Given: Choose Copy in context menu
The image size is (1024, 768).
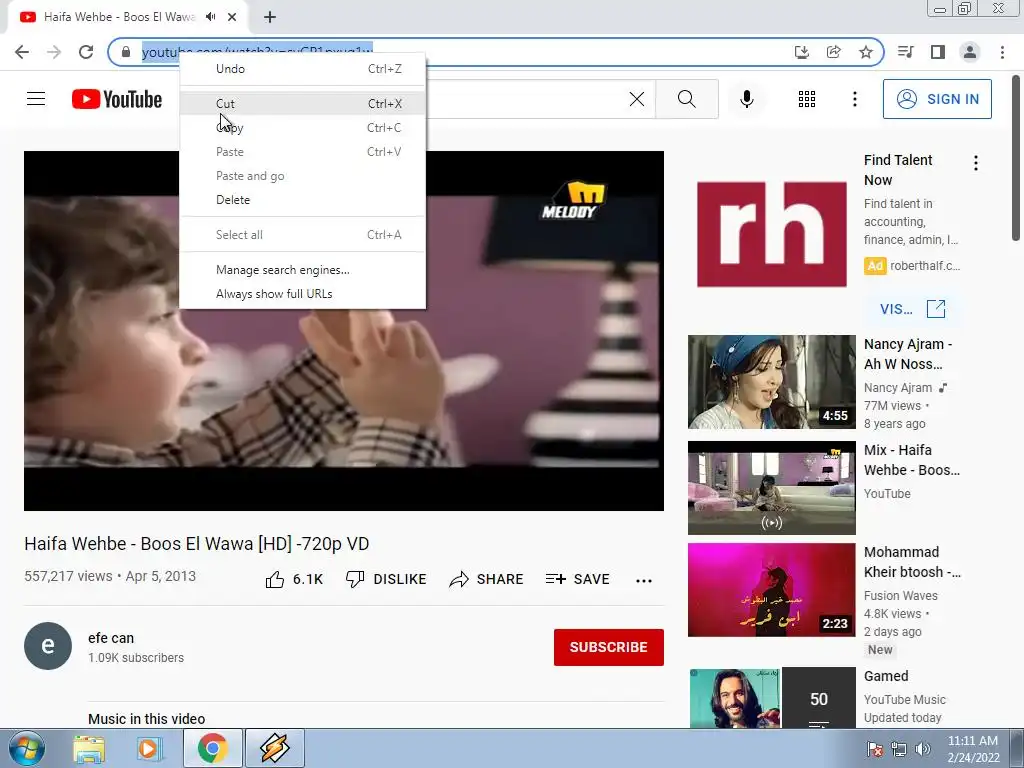Looking at the screenshot, I should click(302, 128).
